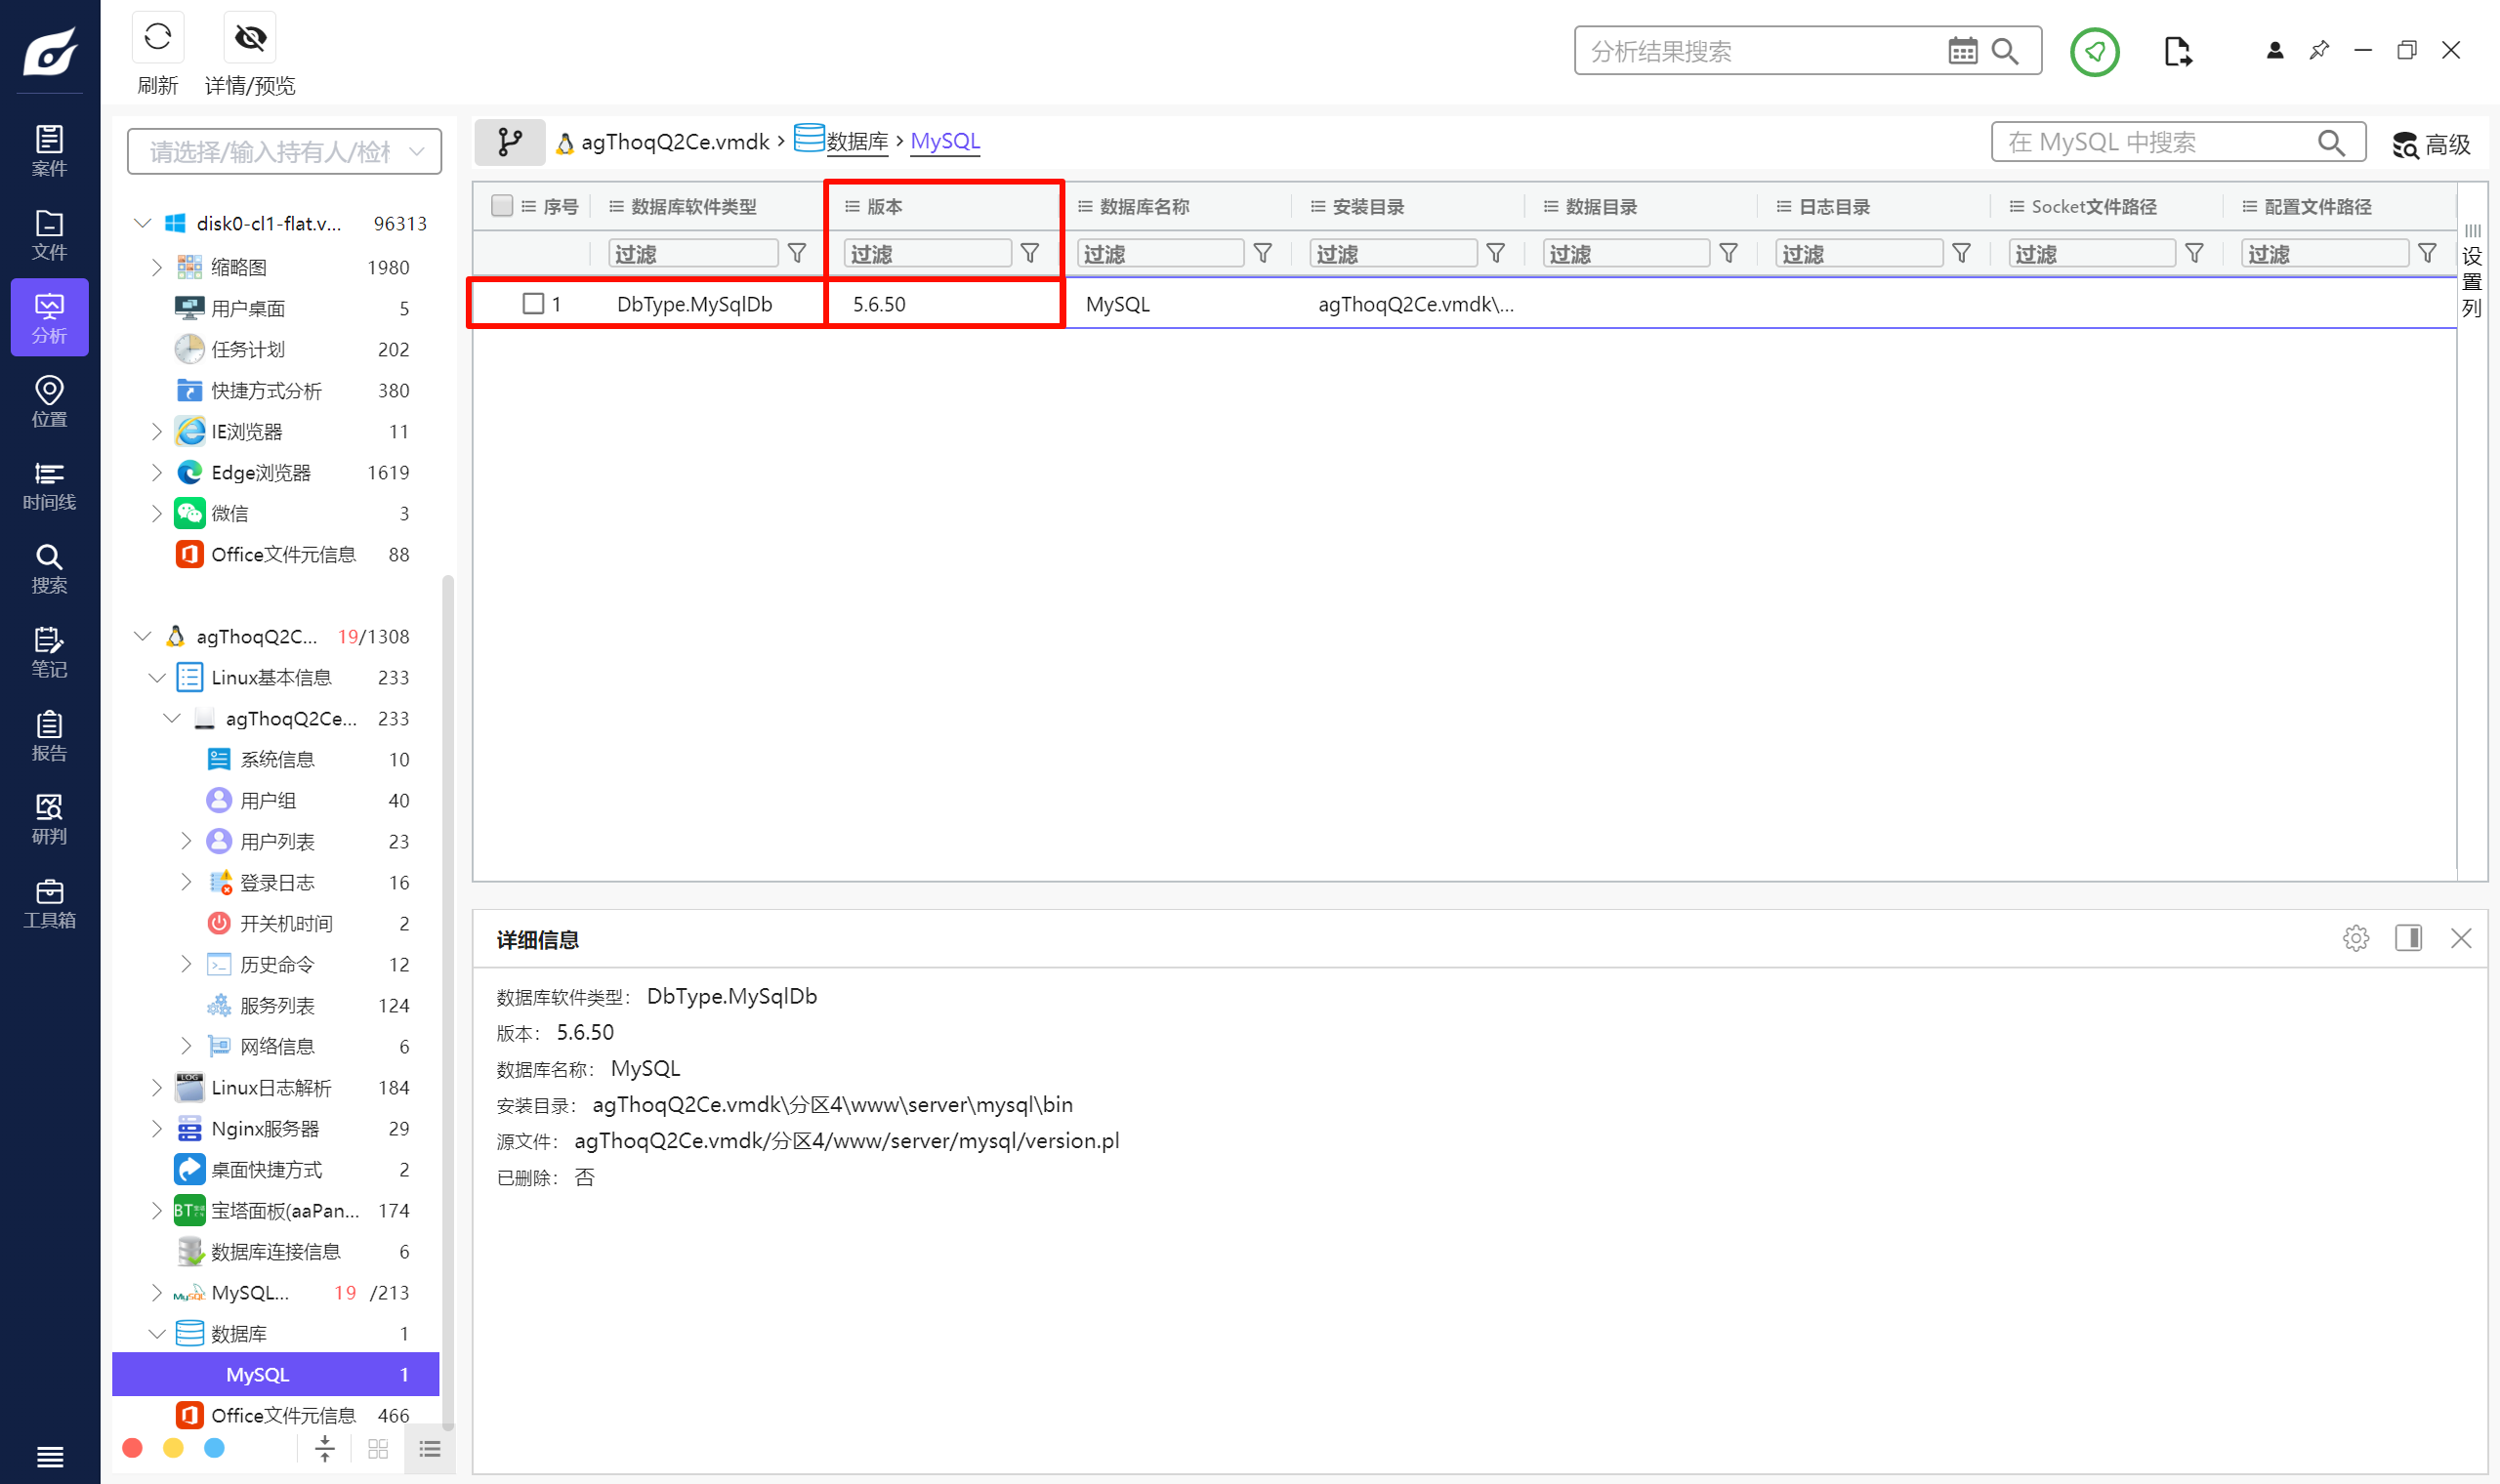The height and width of the screenshot is (1484, 2500).
Task: Open the 研判 sidebar section
Action: [49, 819]
